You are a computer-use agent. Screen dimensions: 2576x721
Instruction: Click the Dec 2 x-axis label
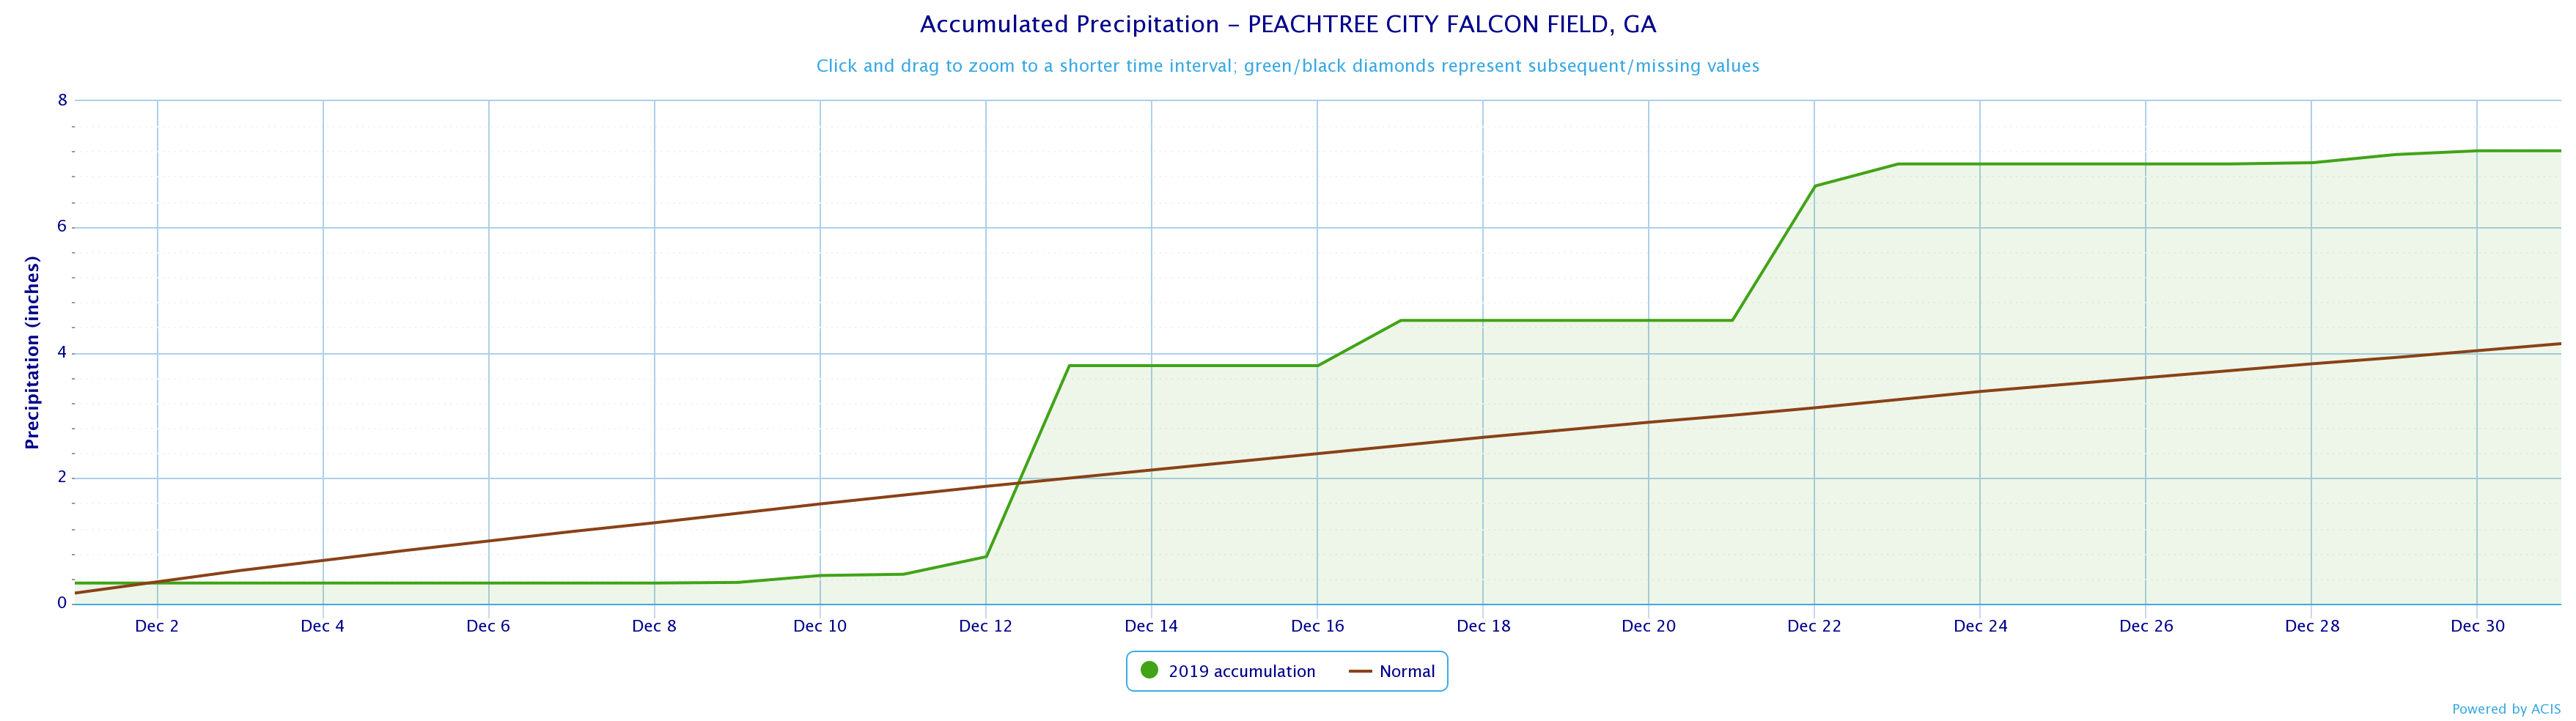[x=157, y=627]
